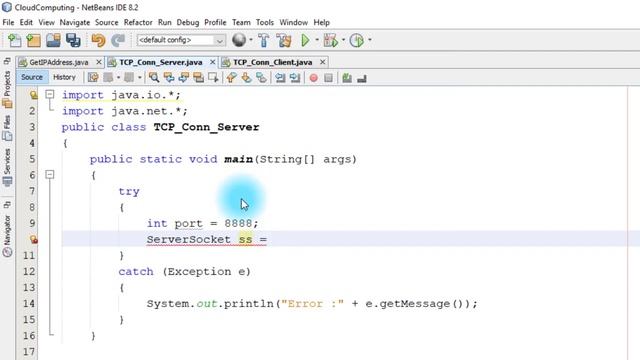The height and width of the screenshot is (360, 640).
Task: Open the Projects side panel
Action: 7,89
